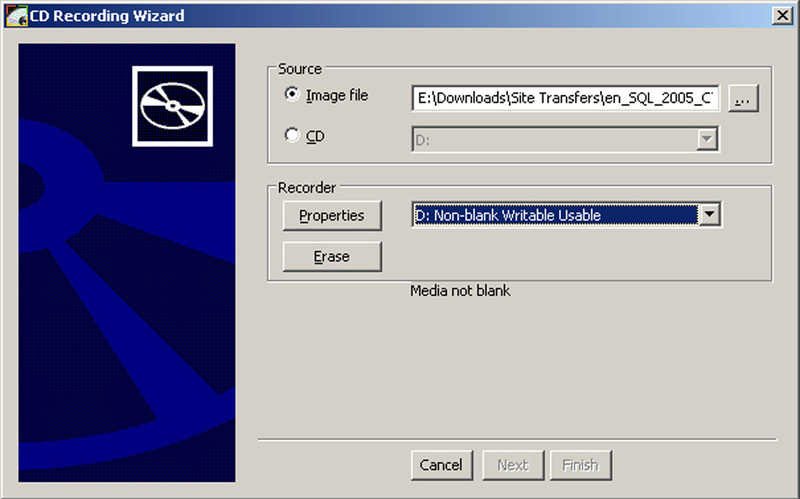This screenshot has height=499, width=800.
Task: Click the 'Media not blank' status text
Action: tap(460, 291)
